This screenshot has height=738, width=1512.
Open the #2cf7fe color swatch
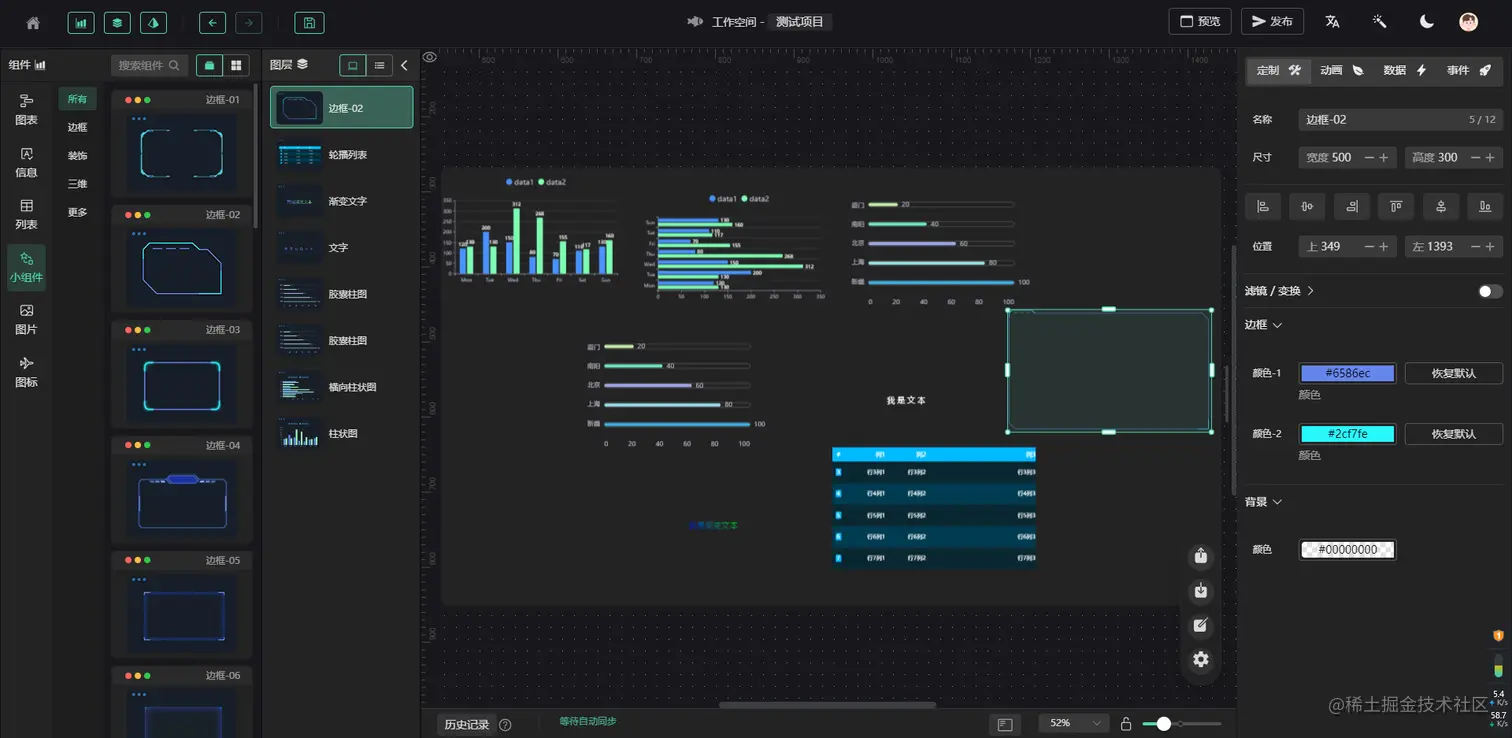click(x=1347, y=434)
